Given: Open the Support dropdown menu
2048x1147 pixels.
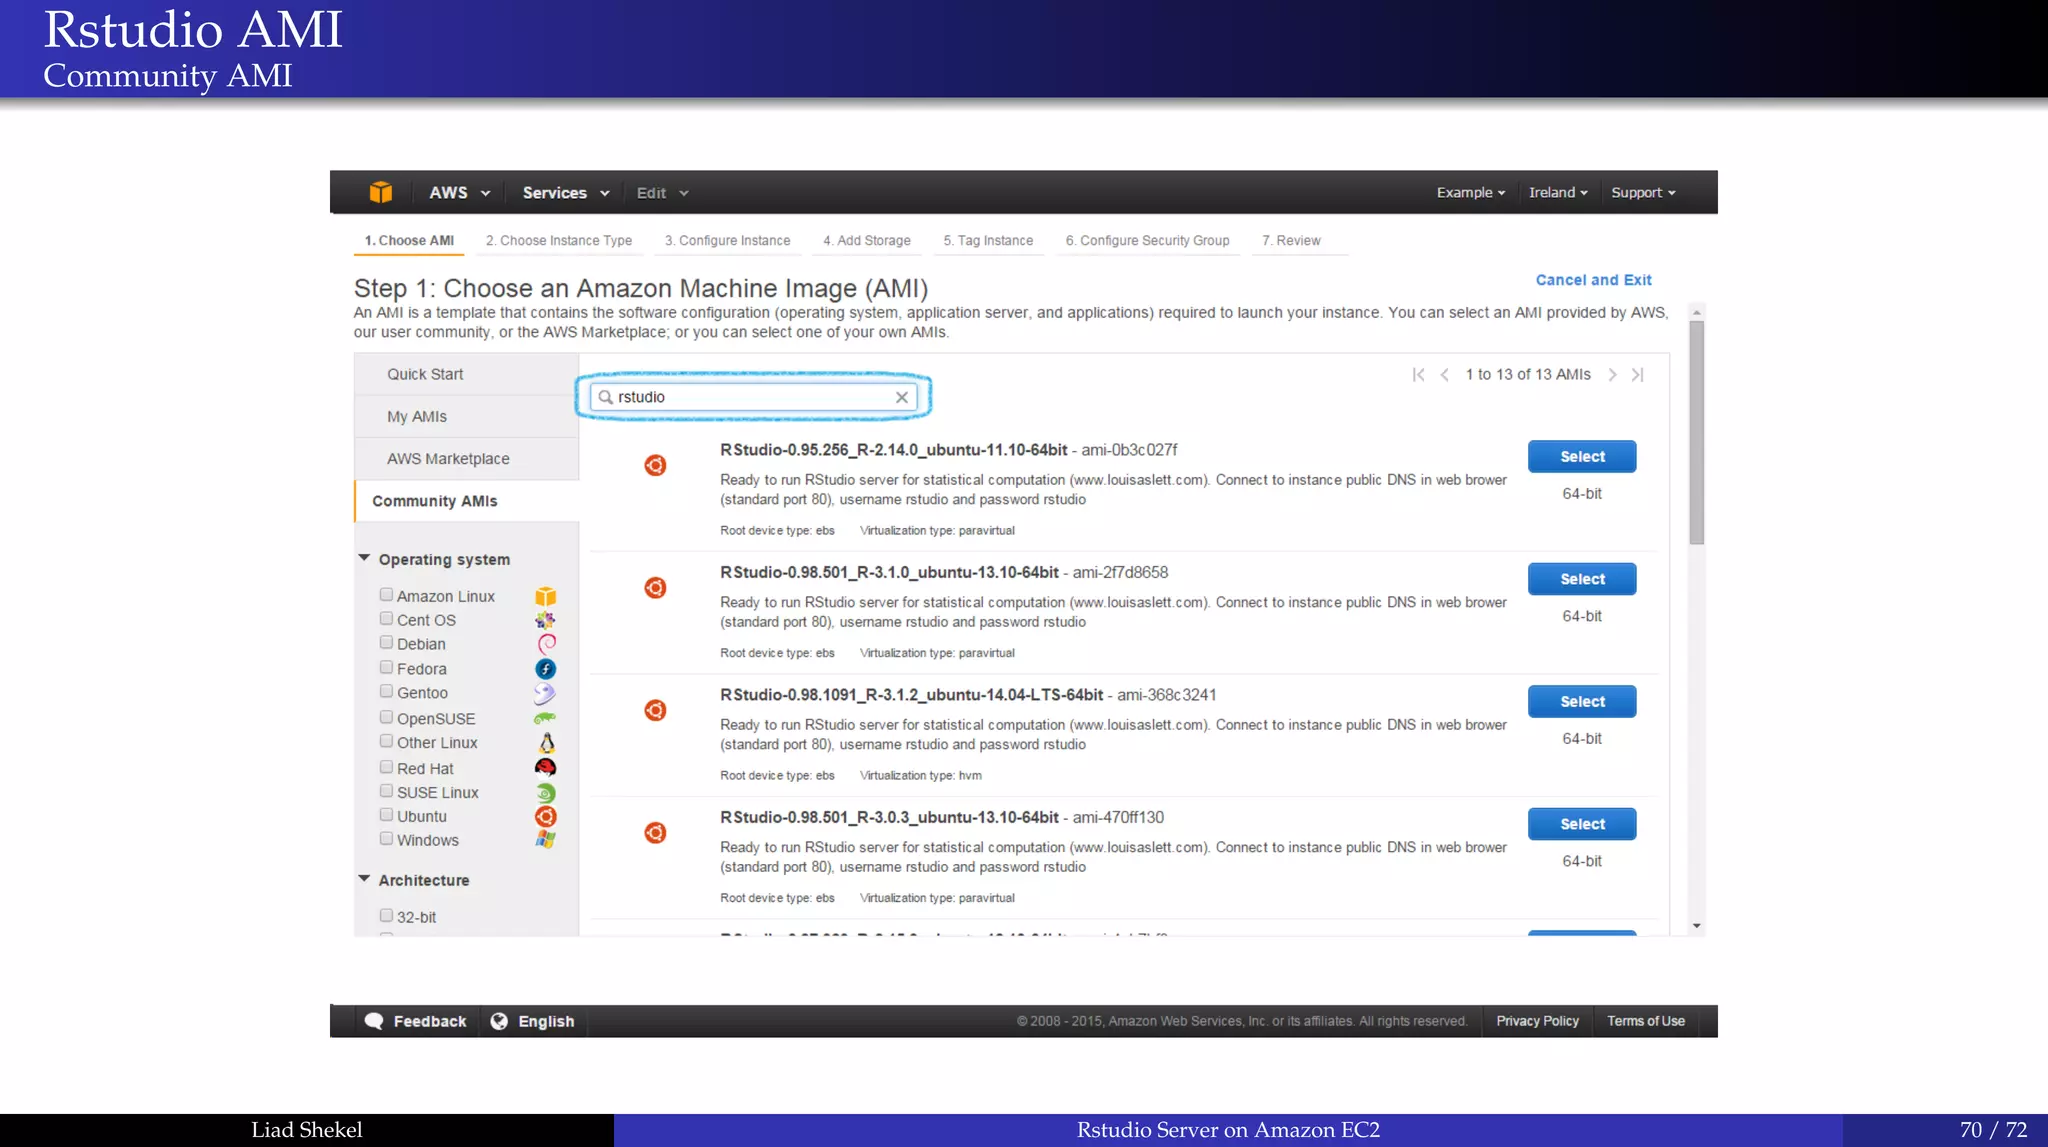Looking at the screenshot, I should click(1643, 193).
